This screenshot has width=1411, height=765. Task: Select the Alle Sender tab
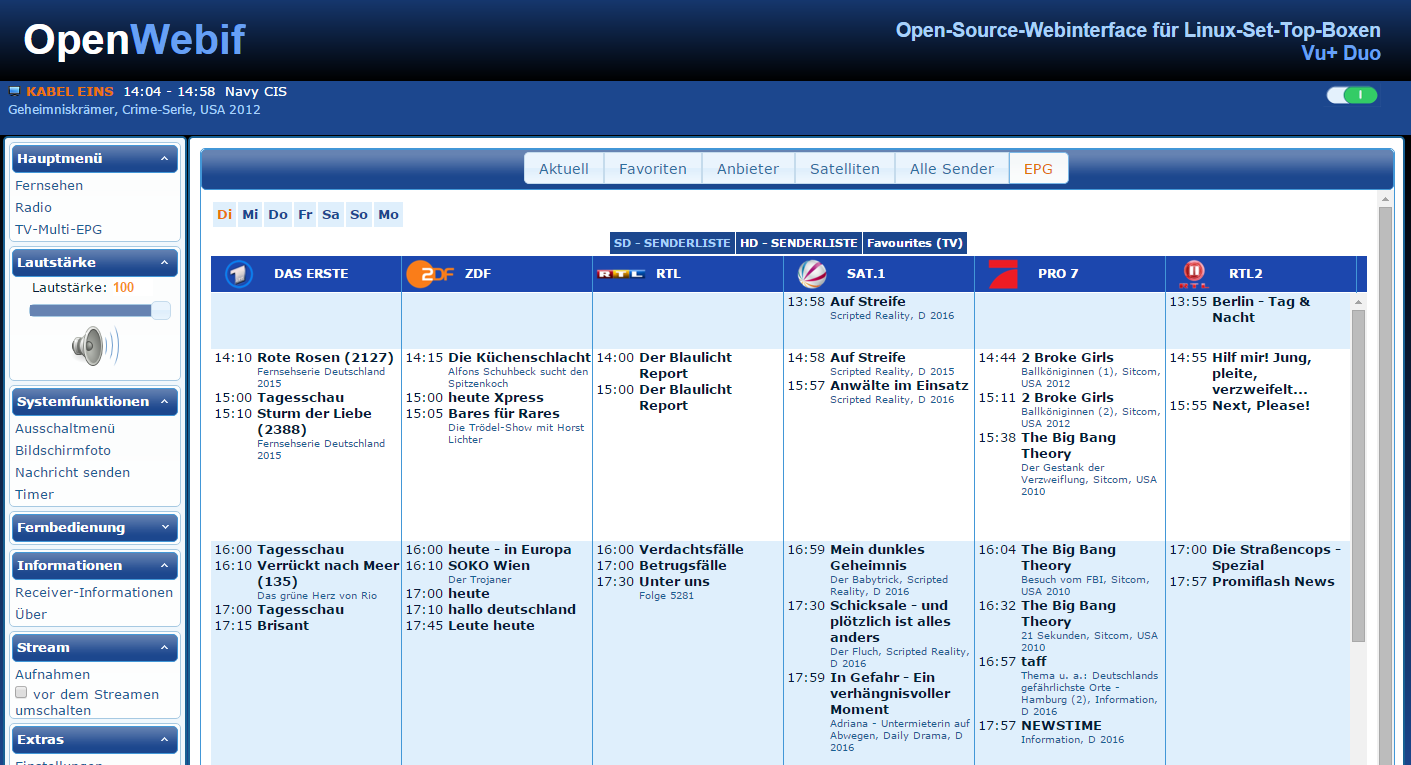(952, 168)
